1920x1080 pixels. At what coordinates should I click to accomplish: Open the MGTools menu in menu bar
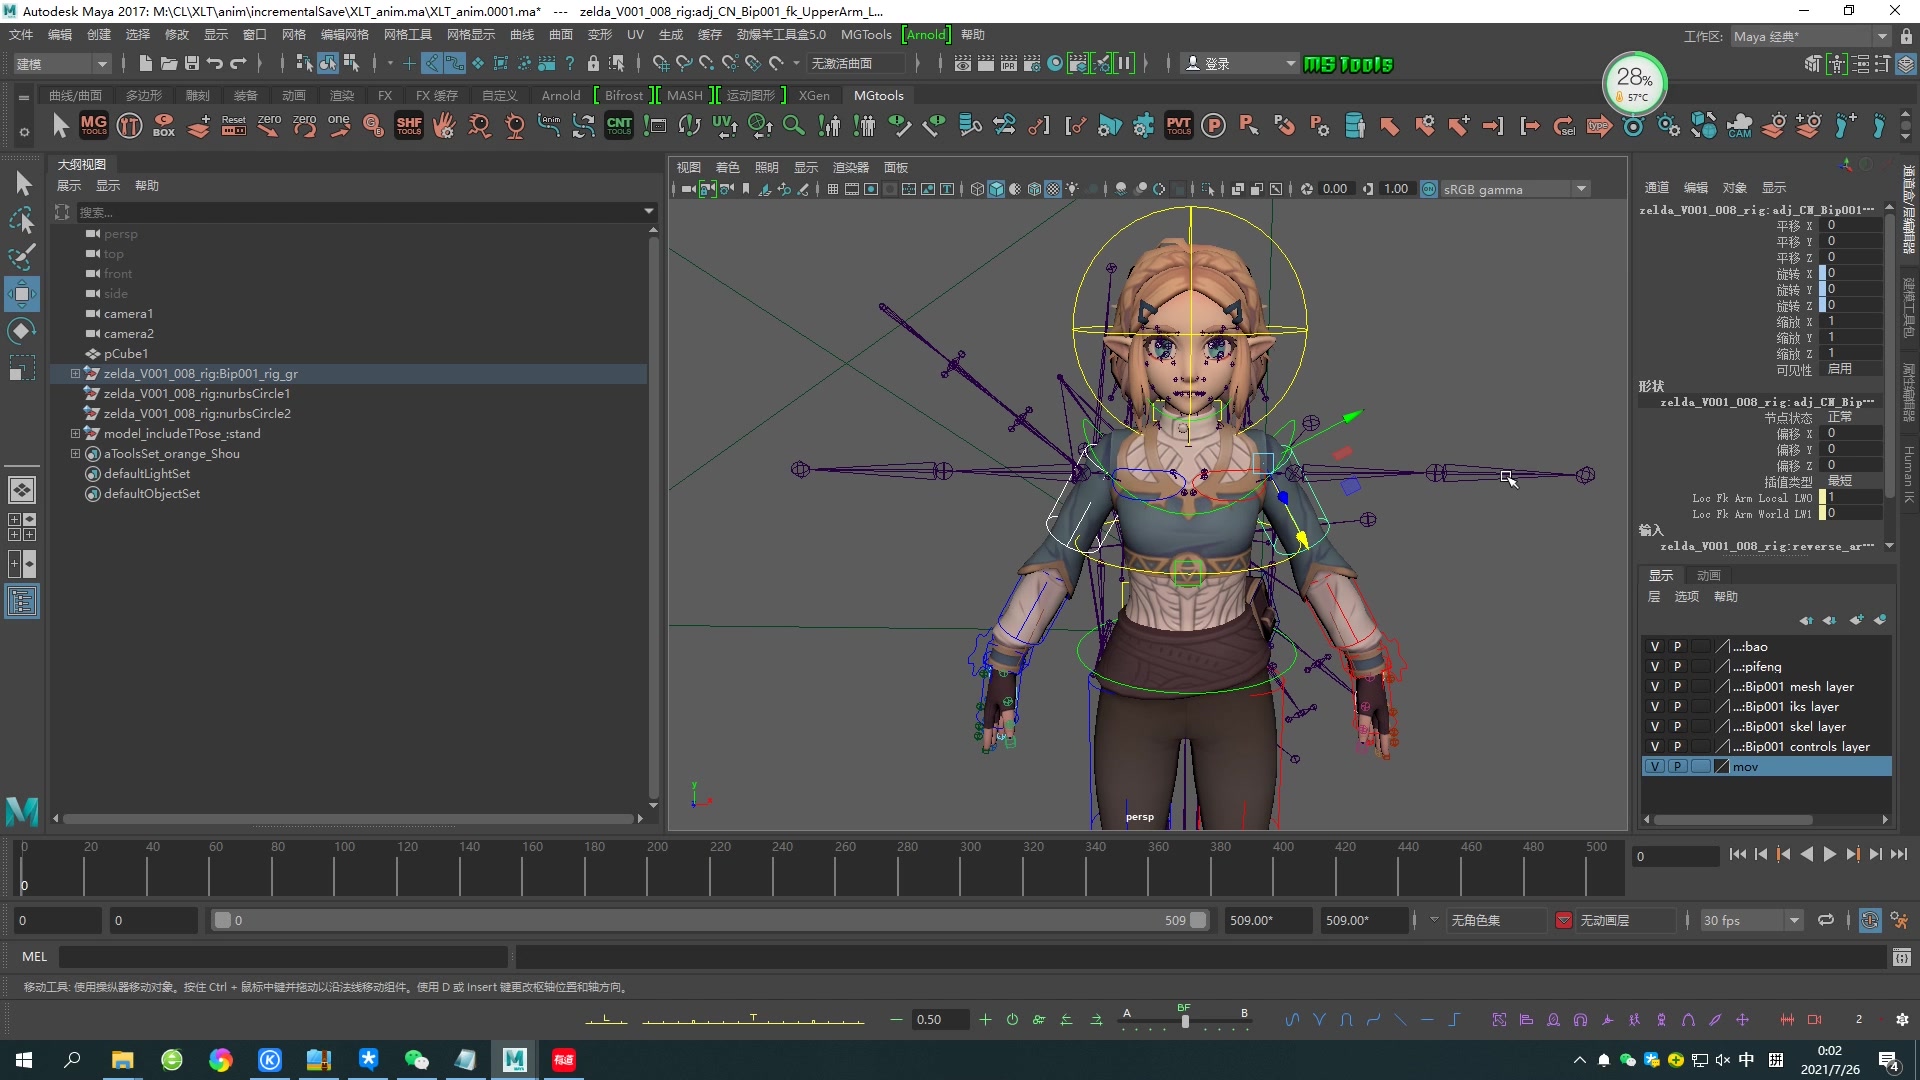pyautogui.click(x=866, y=34)
